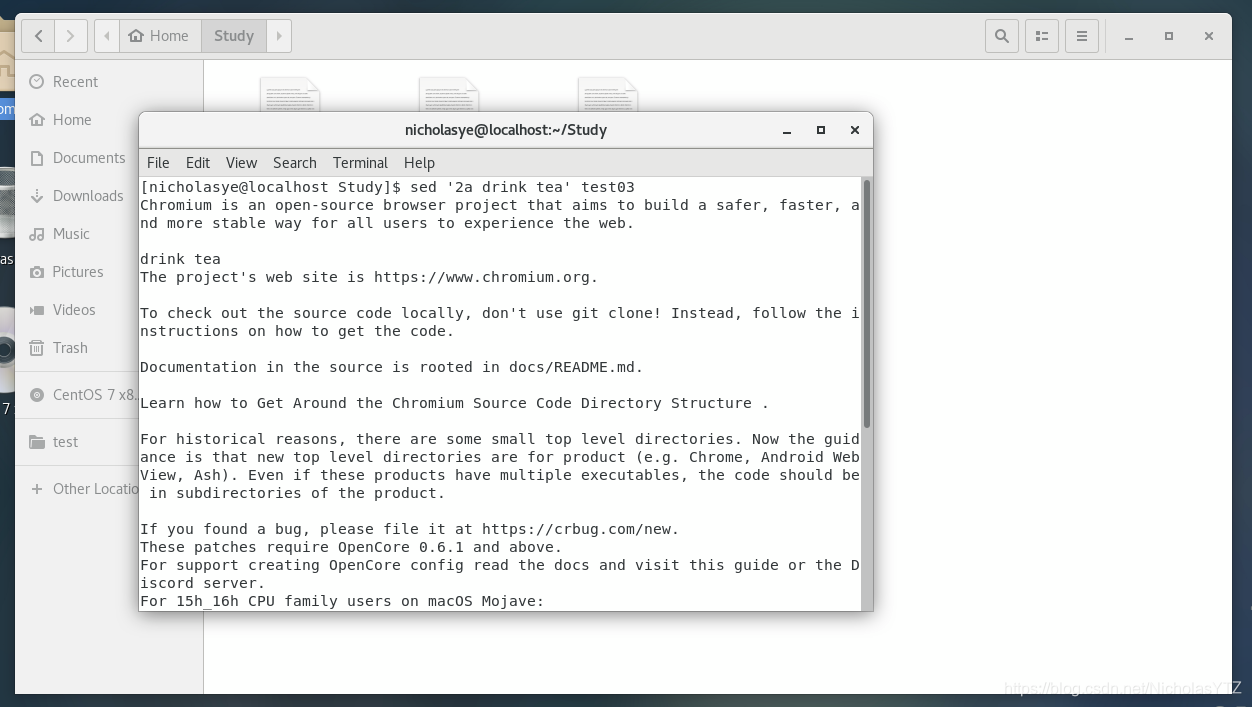This screenshot has height=707, width=1252.
Task: Click the Trash can icon
Action: [x=37, y=348]
